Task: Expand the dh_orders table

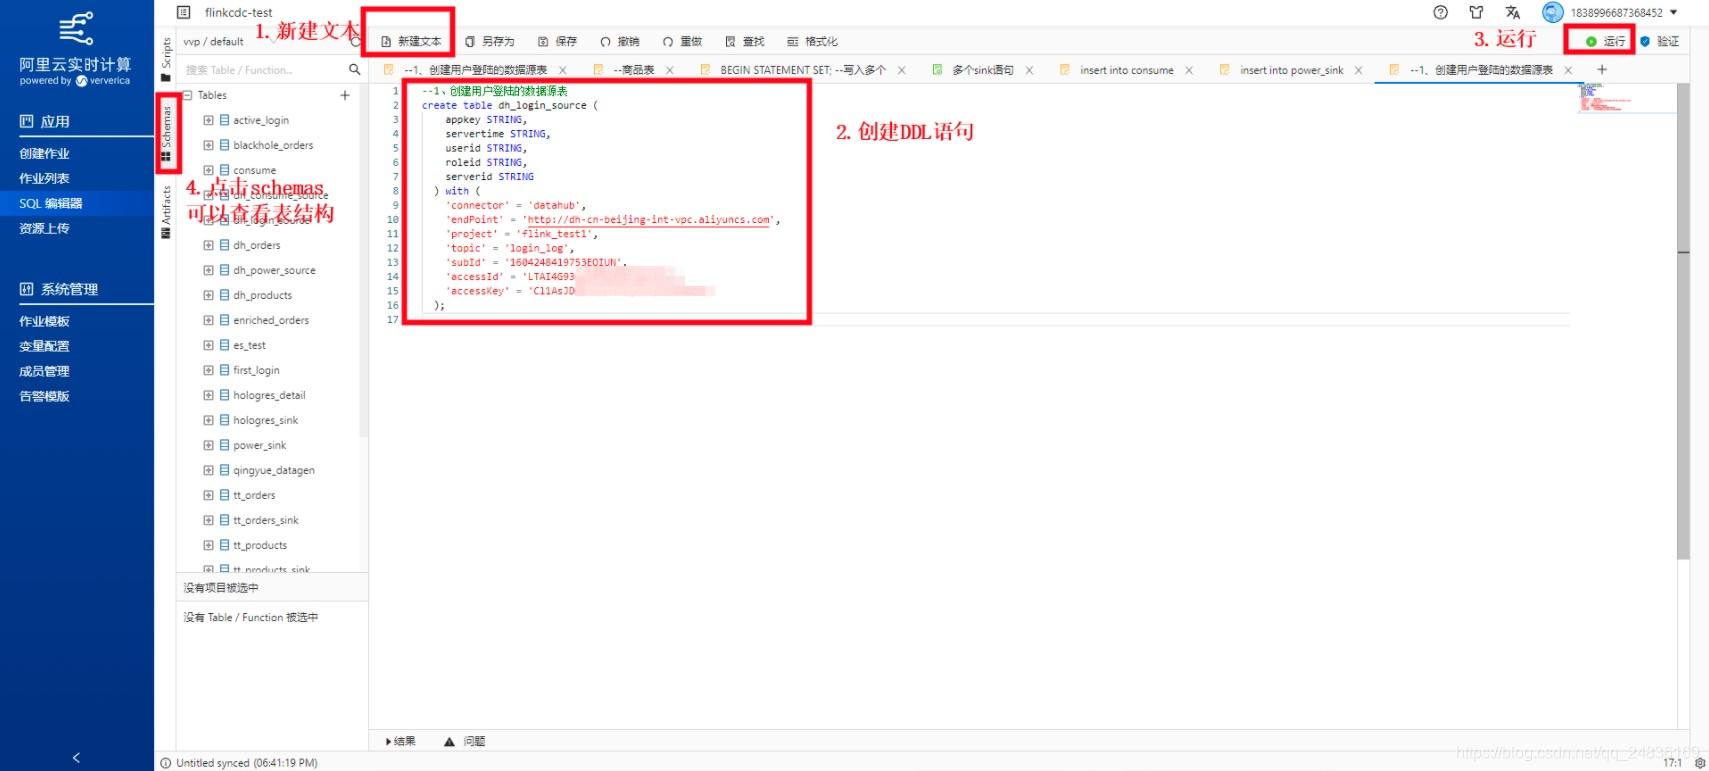Action: (208, 245)
